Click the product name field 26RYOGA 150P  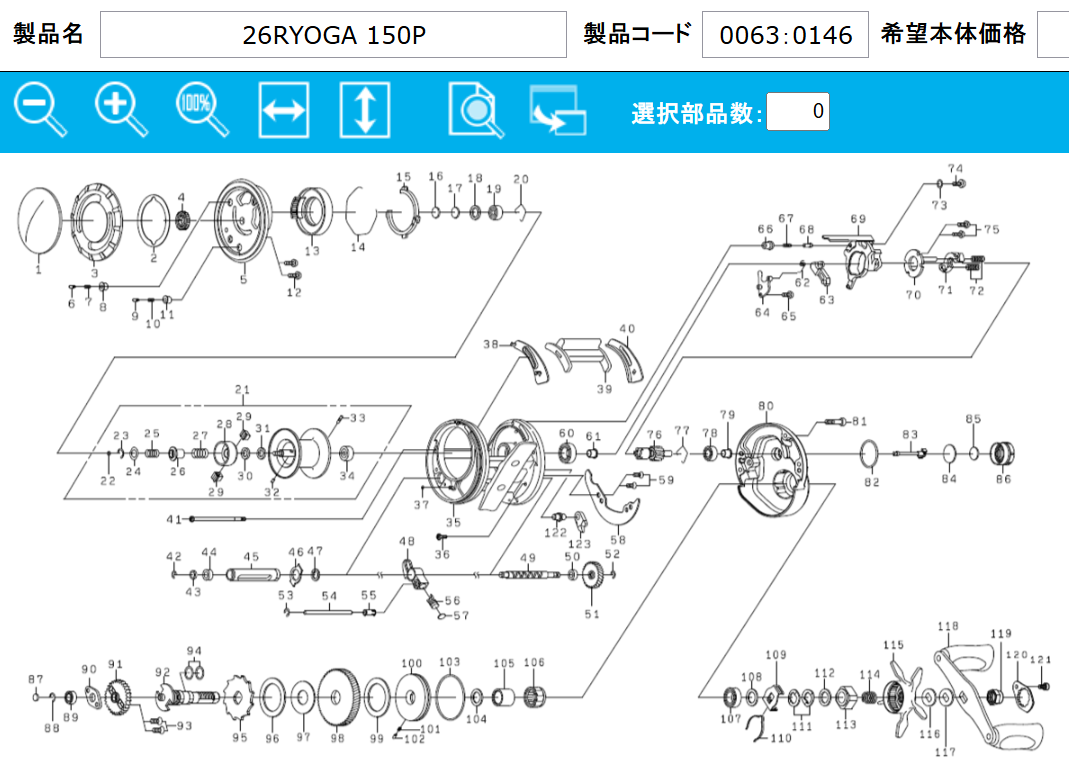pyautogui.click(x=333, y=35)
